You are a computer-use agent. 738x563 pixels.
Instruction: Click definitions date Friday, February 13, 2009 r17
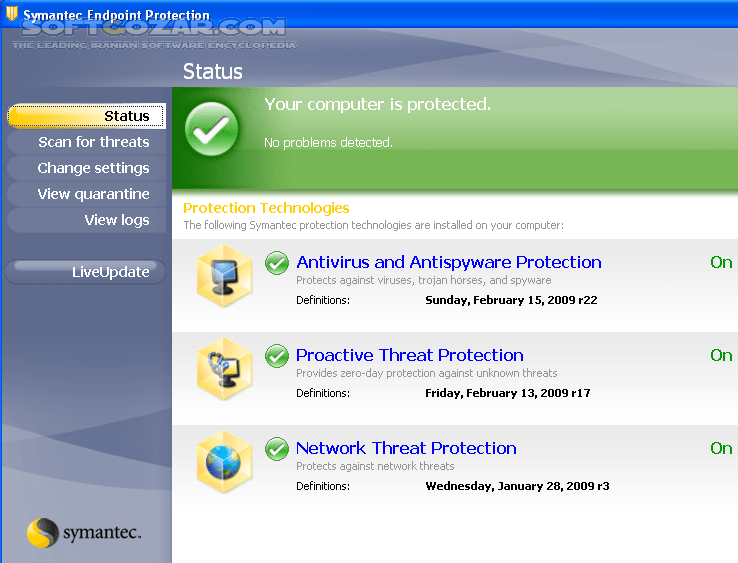(507, 393)
